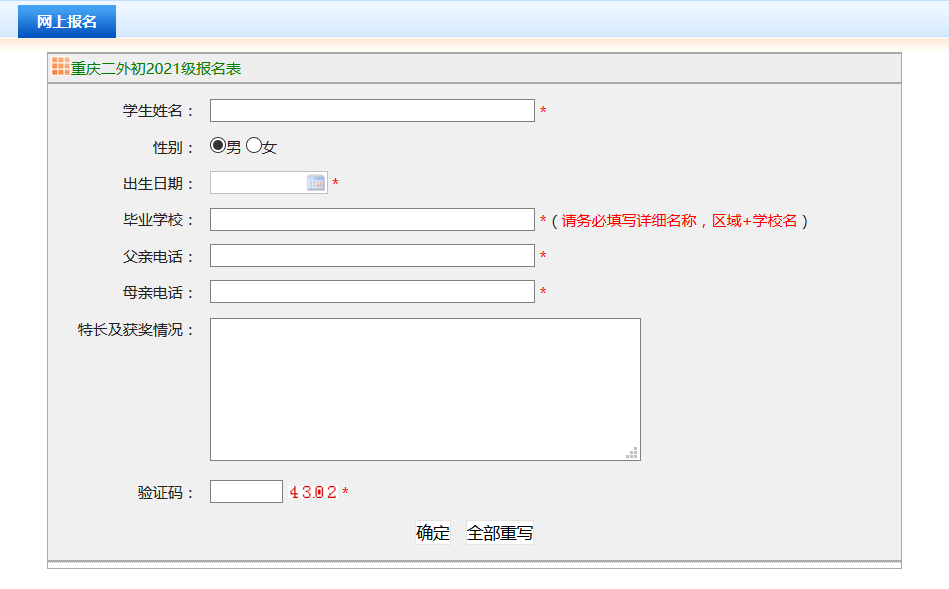This screenshot has height=589, width=949.
Task: Switch to the 网上报名 tab
Action: 67,22
